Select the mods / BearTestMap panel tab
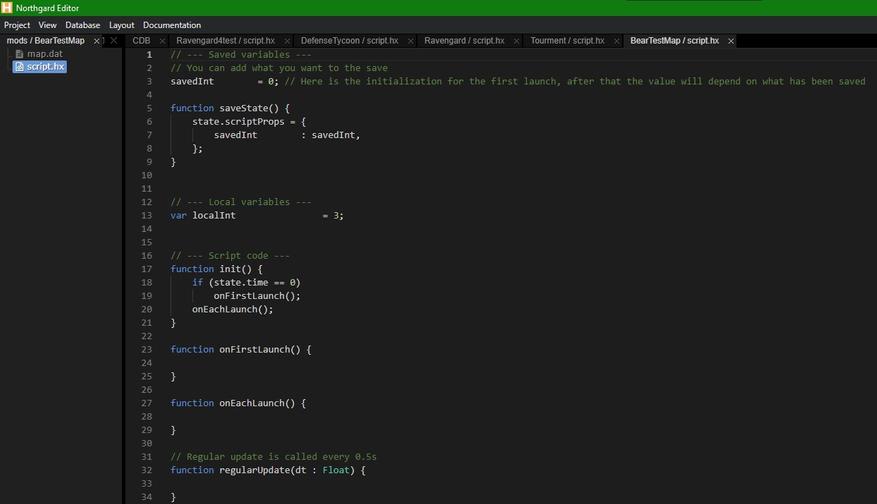This screenshot has height=504, width=877. [45, 41]
